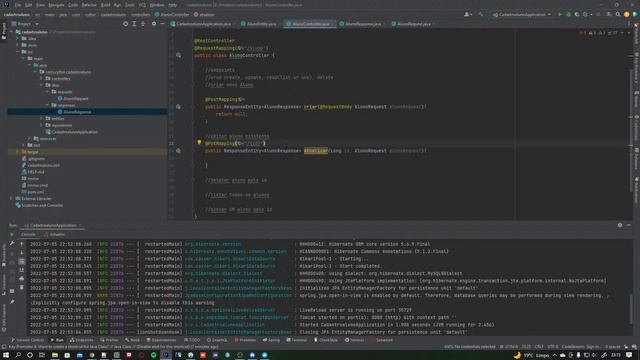Click the locate opened file target icon
The image size is (640, 360).
pos(125,24)
